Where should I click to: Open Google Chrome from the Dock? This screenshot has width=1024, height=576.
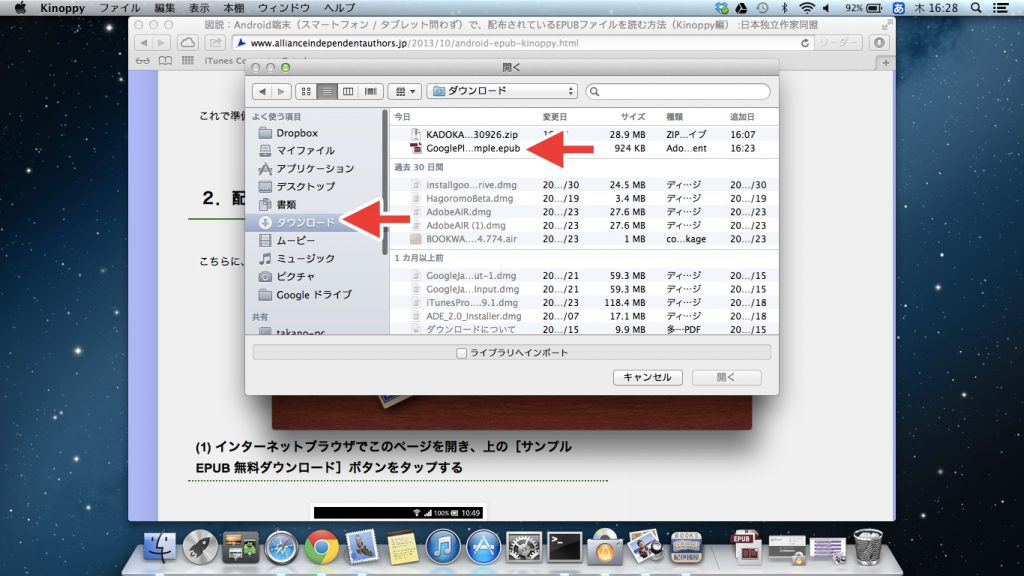click(x=321, y=547)
